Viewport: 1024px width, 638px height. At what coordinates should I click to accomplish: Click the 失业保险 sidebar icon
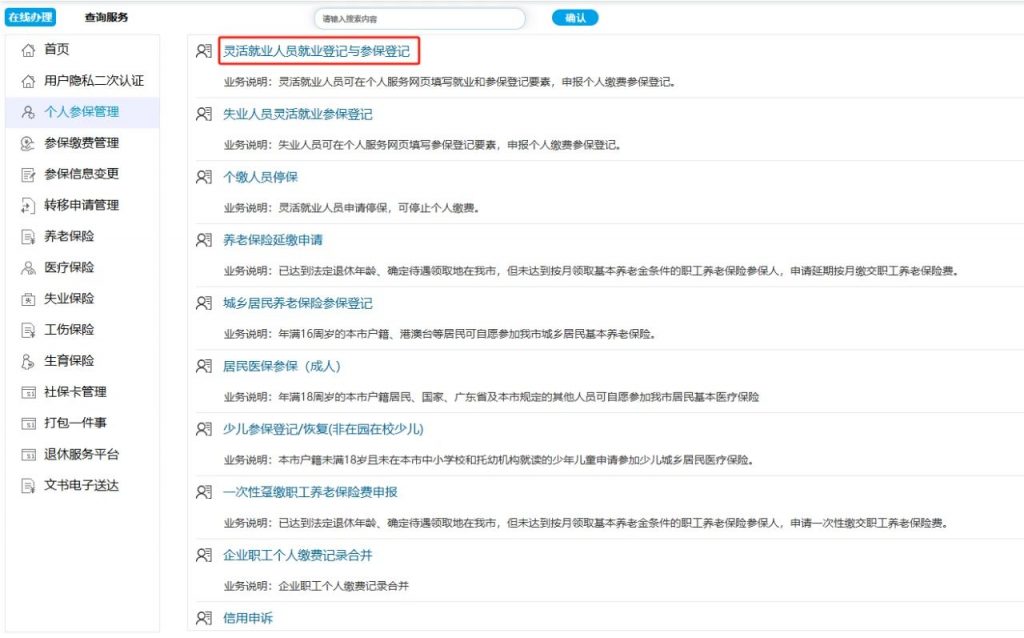click(28, 299)
